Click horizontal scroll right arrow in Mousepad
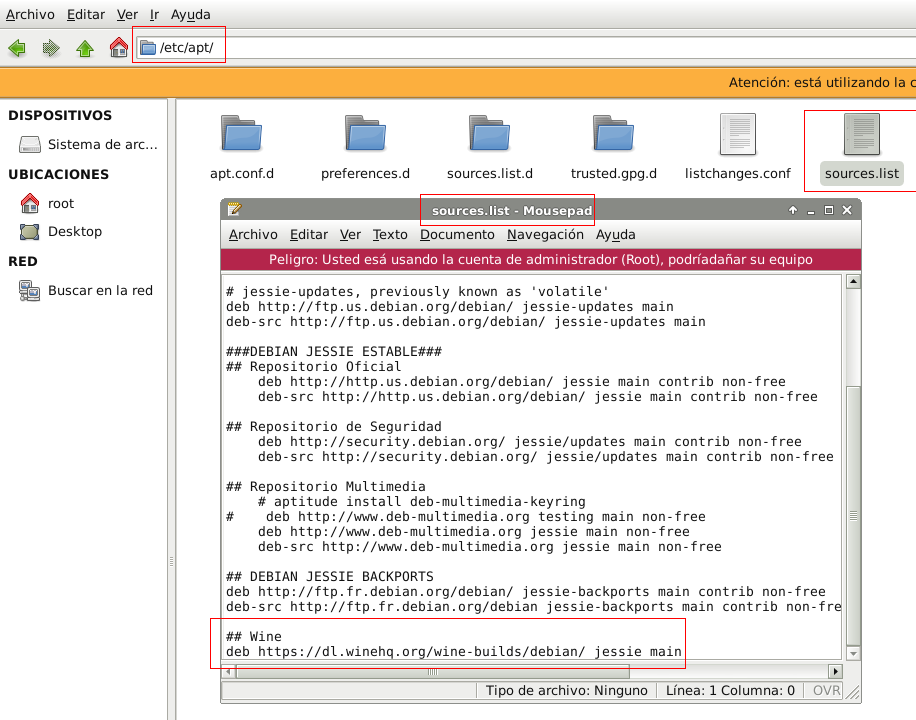The width and height of the screenshot is (916, 720). [835, 671]
